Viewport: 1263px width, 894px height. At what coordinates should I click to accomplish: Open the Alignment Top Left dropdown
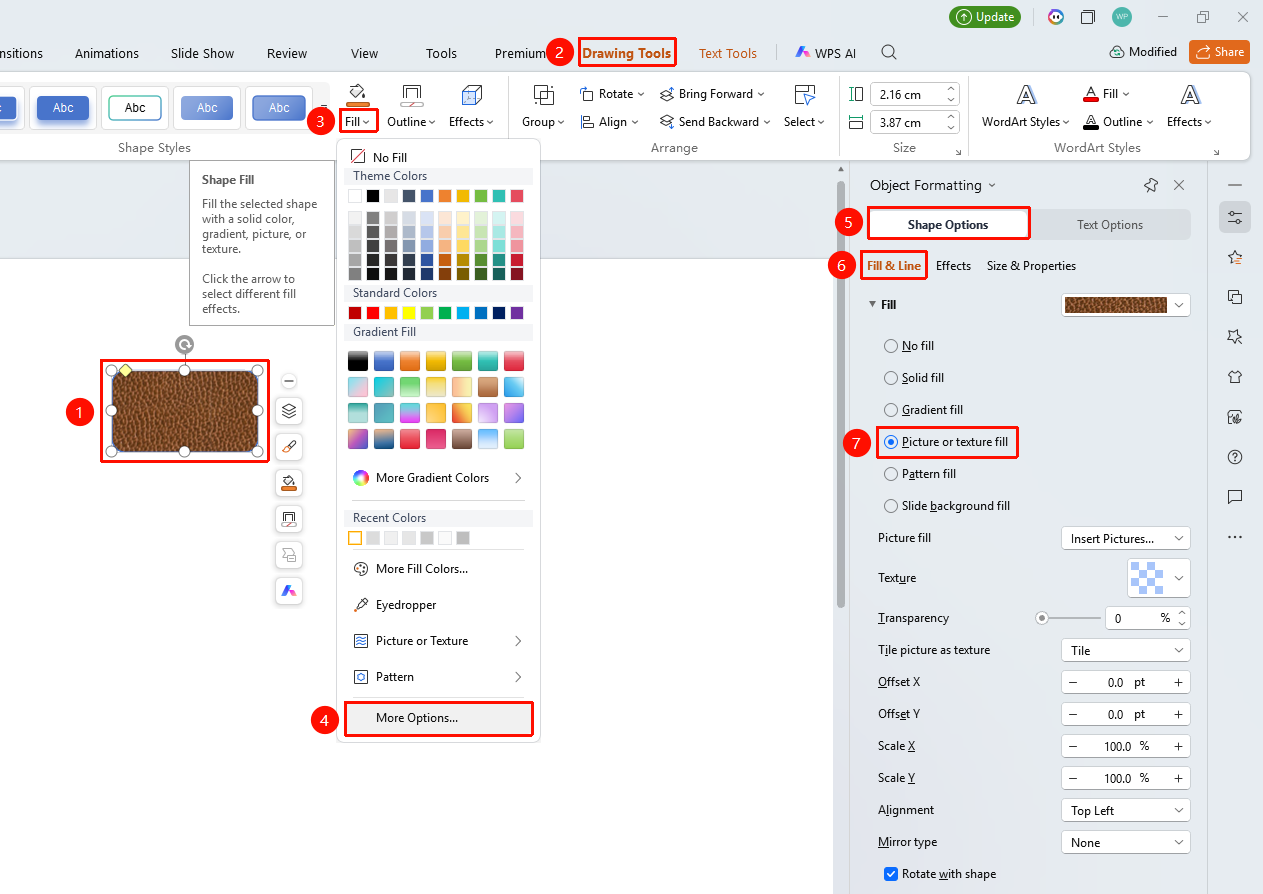[1125, 810]
